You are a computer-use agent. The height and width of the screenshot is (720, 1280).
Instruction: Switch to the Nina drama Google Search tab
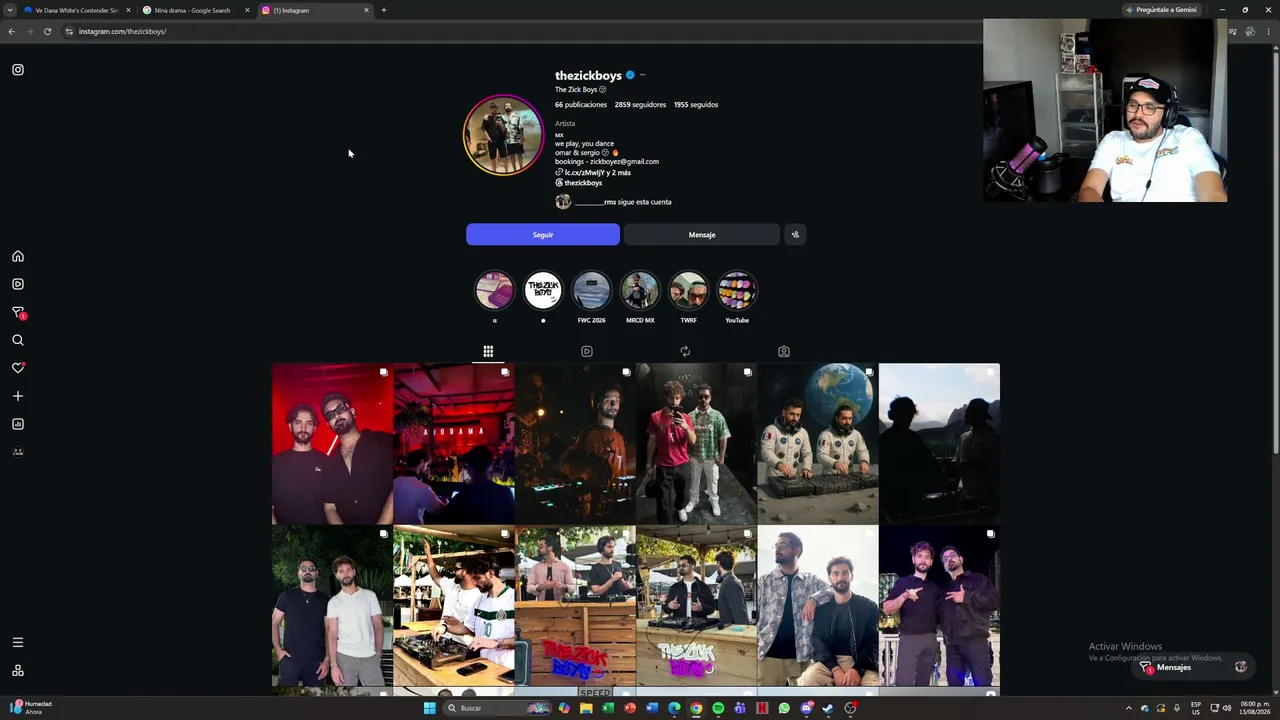pyautogui.click(x=194, y=10)
